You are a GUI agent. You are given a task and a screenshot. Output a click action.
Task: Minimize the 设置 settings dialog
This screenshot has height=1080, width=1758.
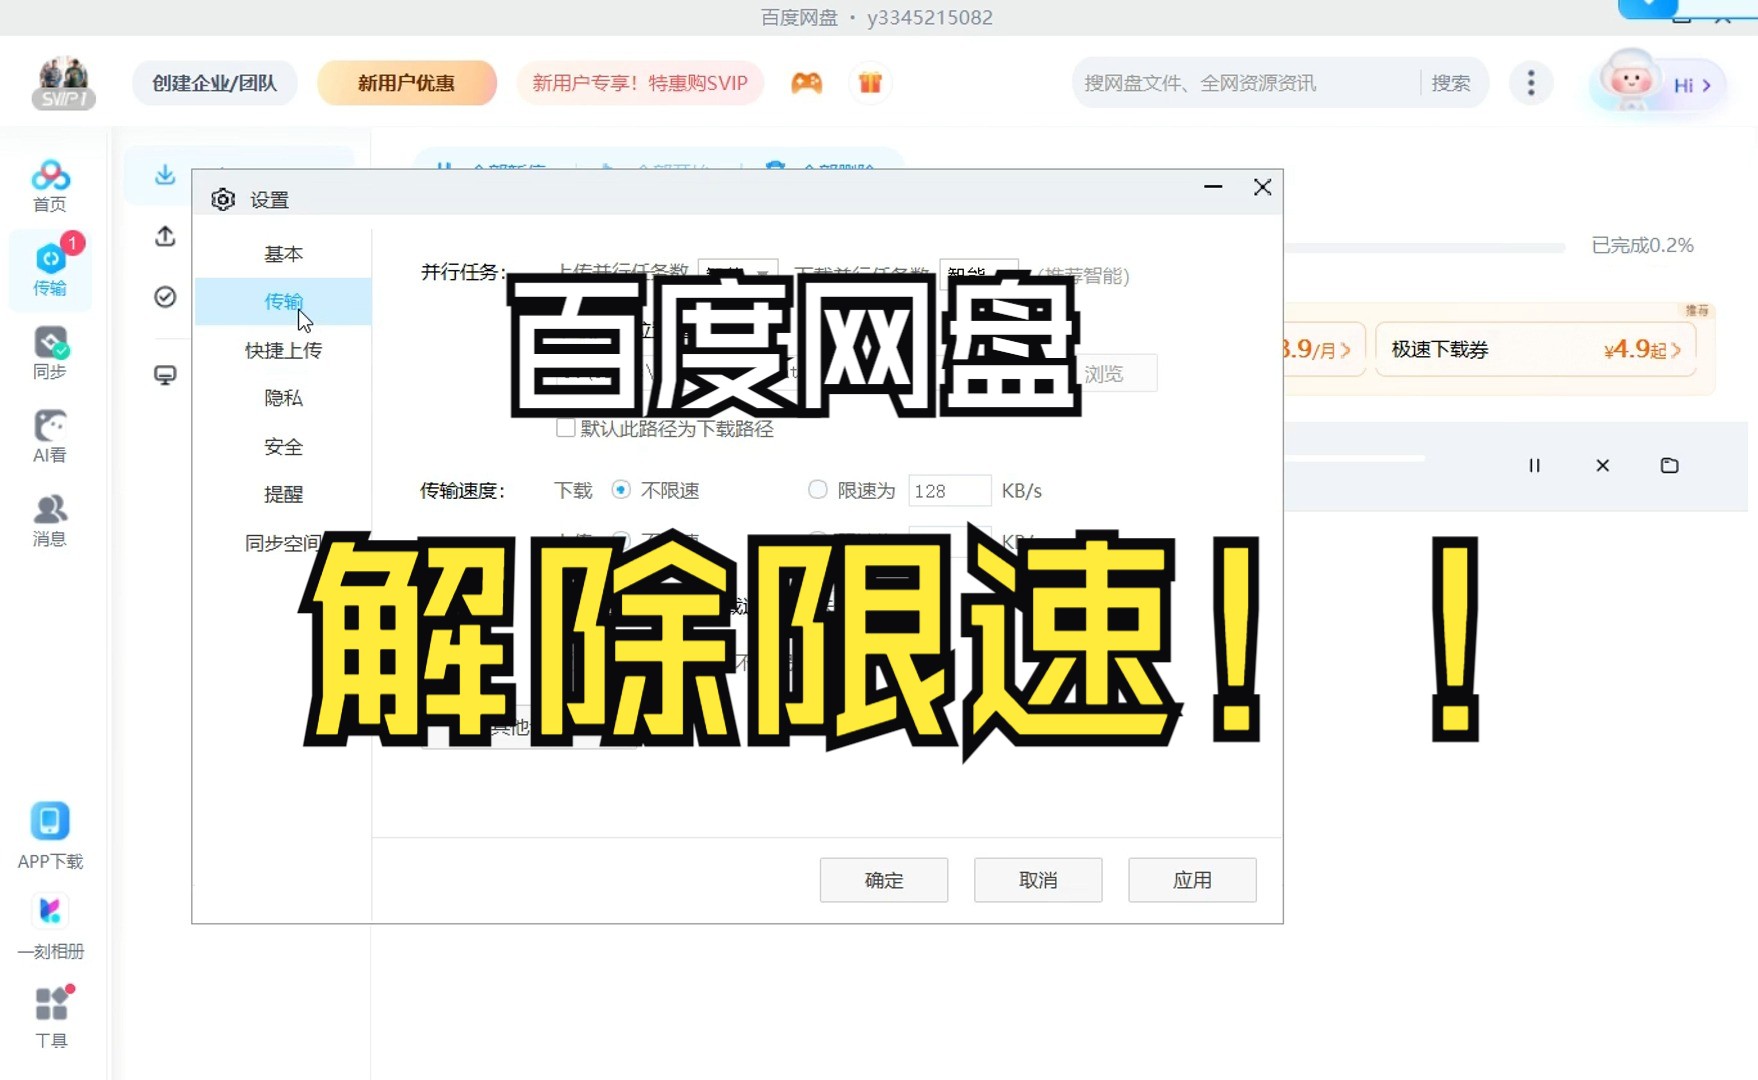1213,187
